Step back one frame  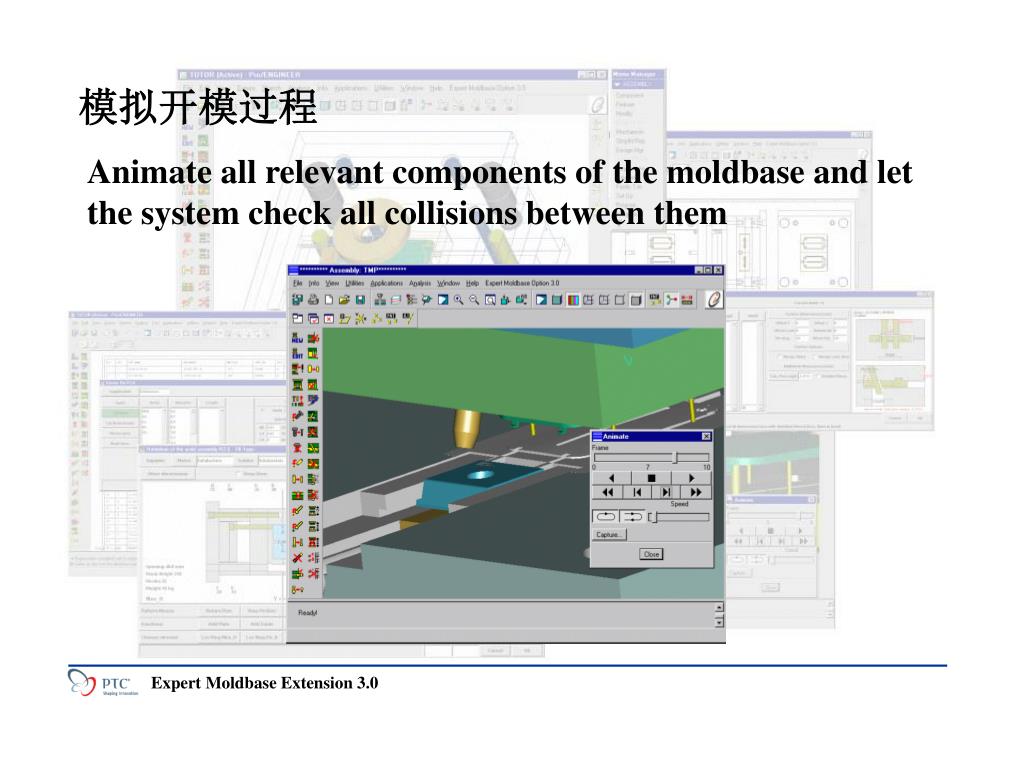(x=637, y=492)
